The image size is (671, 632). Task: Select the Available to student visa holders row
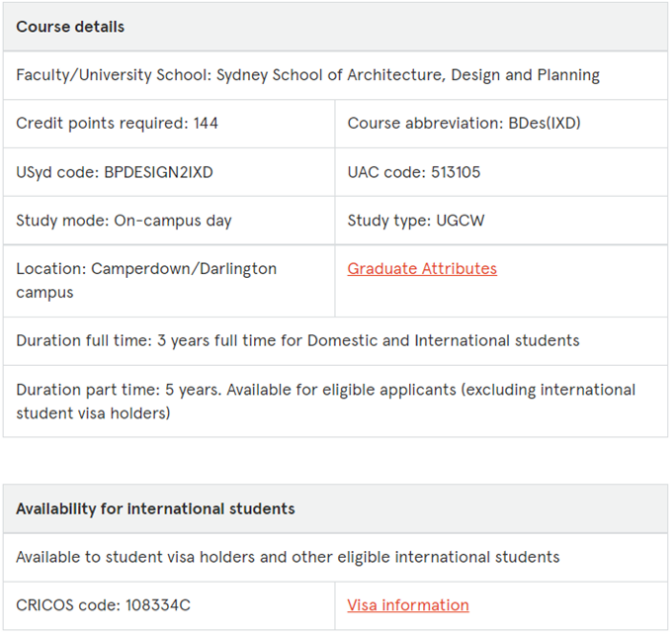click(288, 557)
